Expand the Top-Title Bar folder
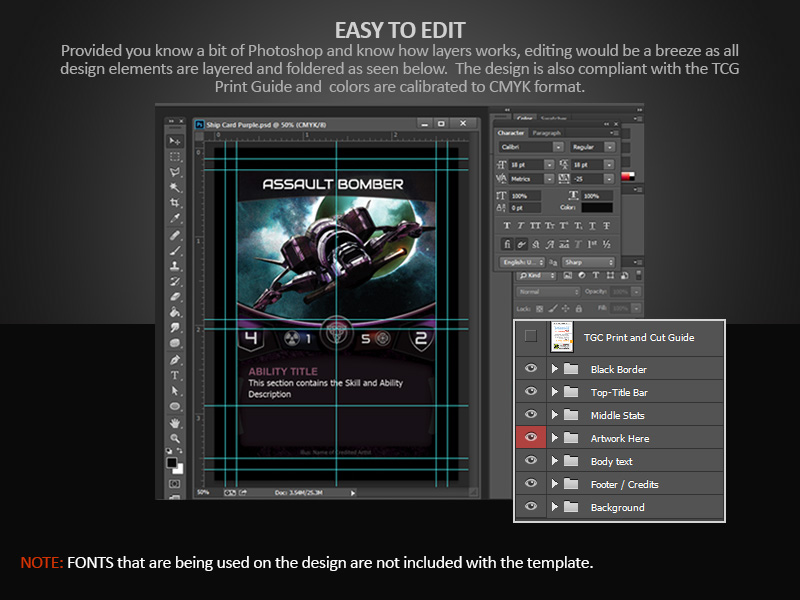 [x=555, y=392]
